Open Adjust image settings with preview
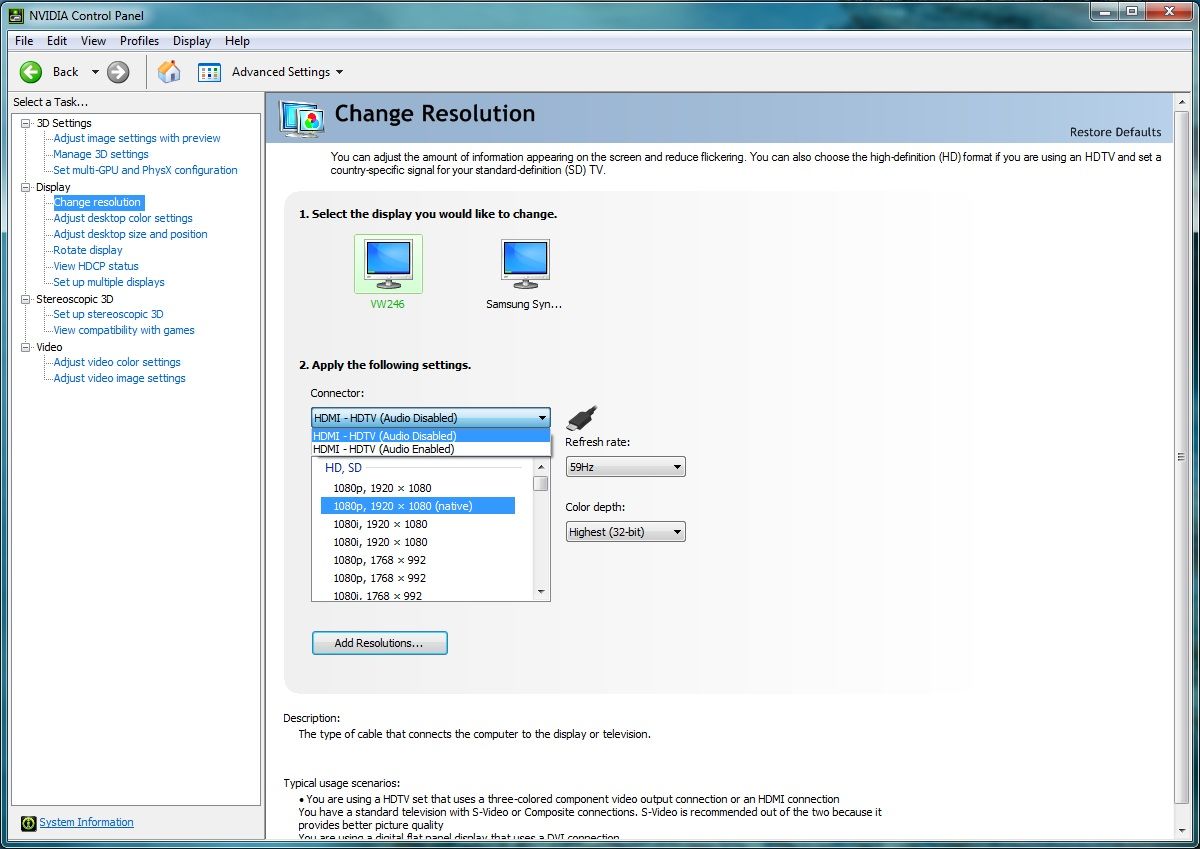The height and width of the screenshot is (849, 1200). [x=137, y=138]
